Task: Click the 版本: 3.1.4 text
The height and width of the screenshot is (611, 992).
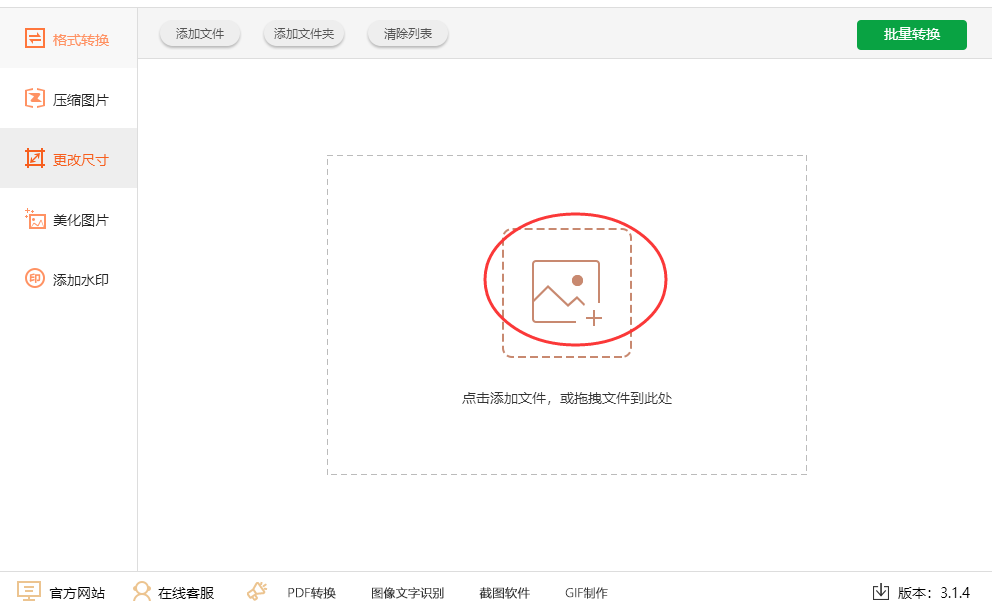Action: click(x=934, y=593)
